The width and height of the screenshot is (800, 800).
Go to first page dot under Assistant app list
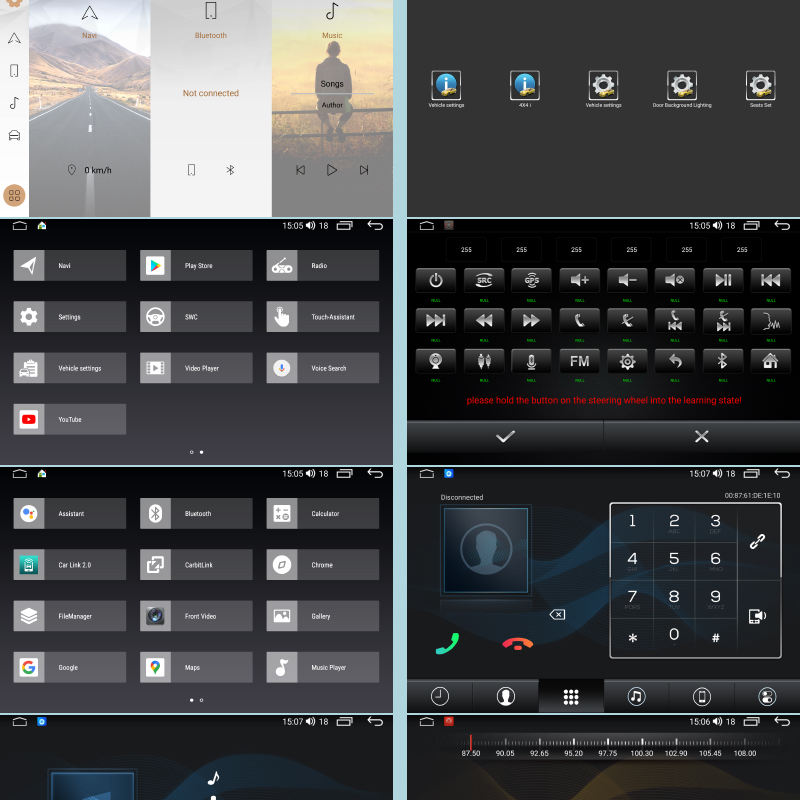(191, 700)
